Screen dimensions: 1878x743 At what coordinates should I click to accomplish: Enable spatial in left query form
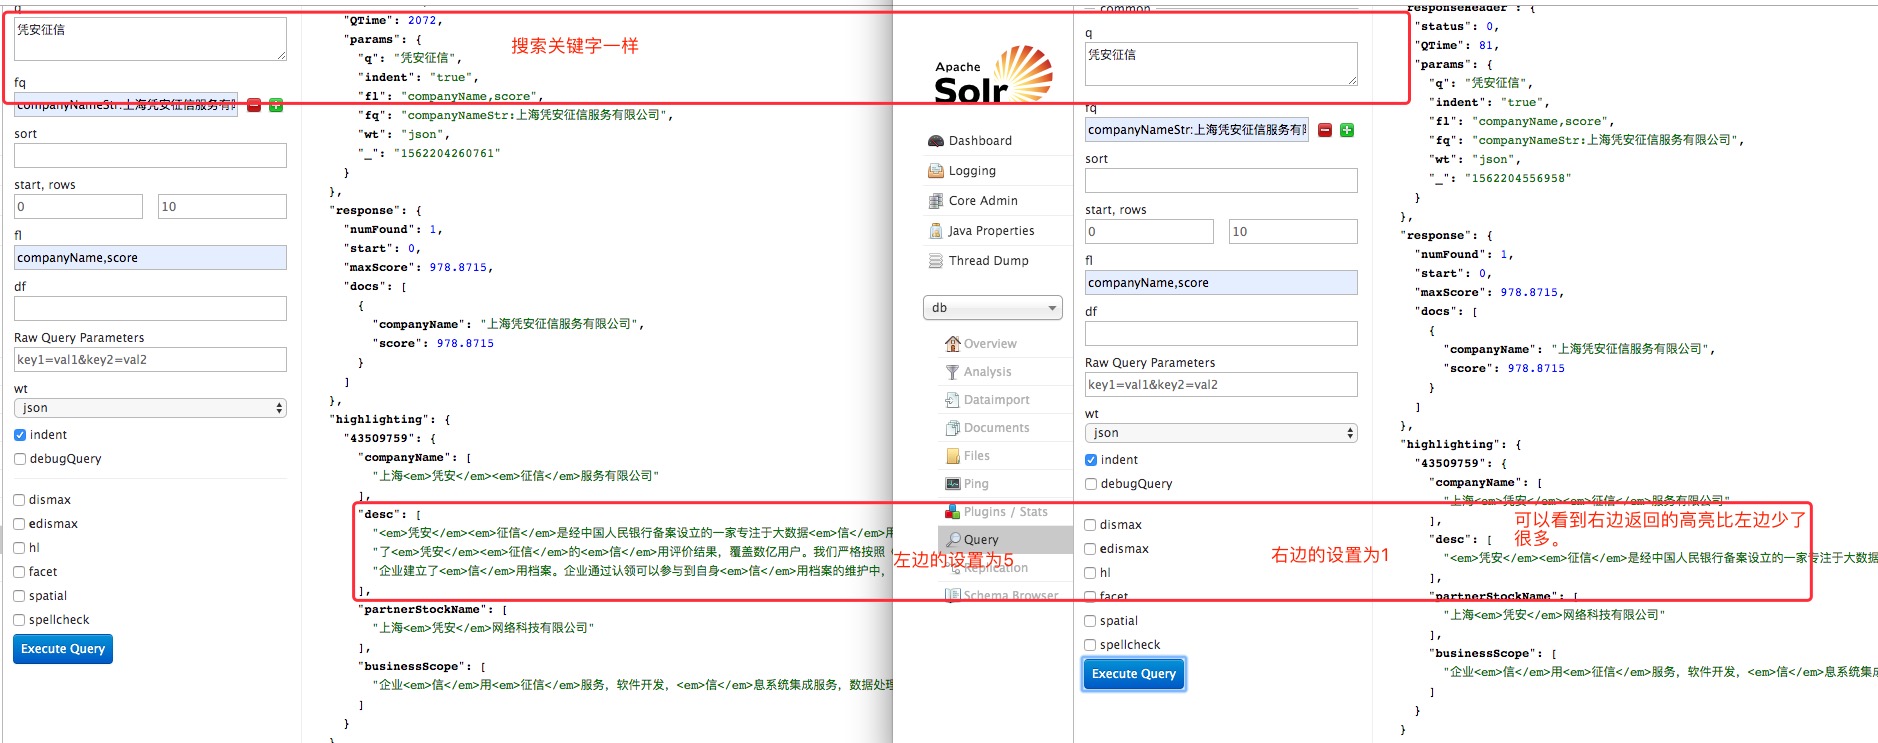[20, 596]
